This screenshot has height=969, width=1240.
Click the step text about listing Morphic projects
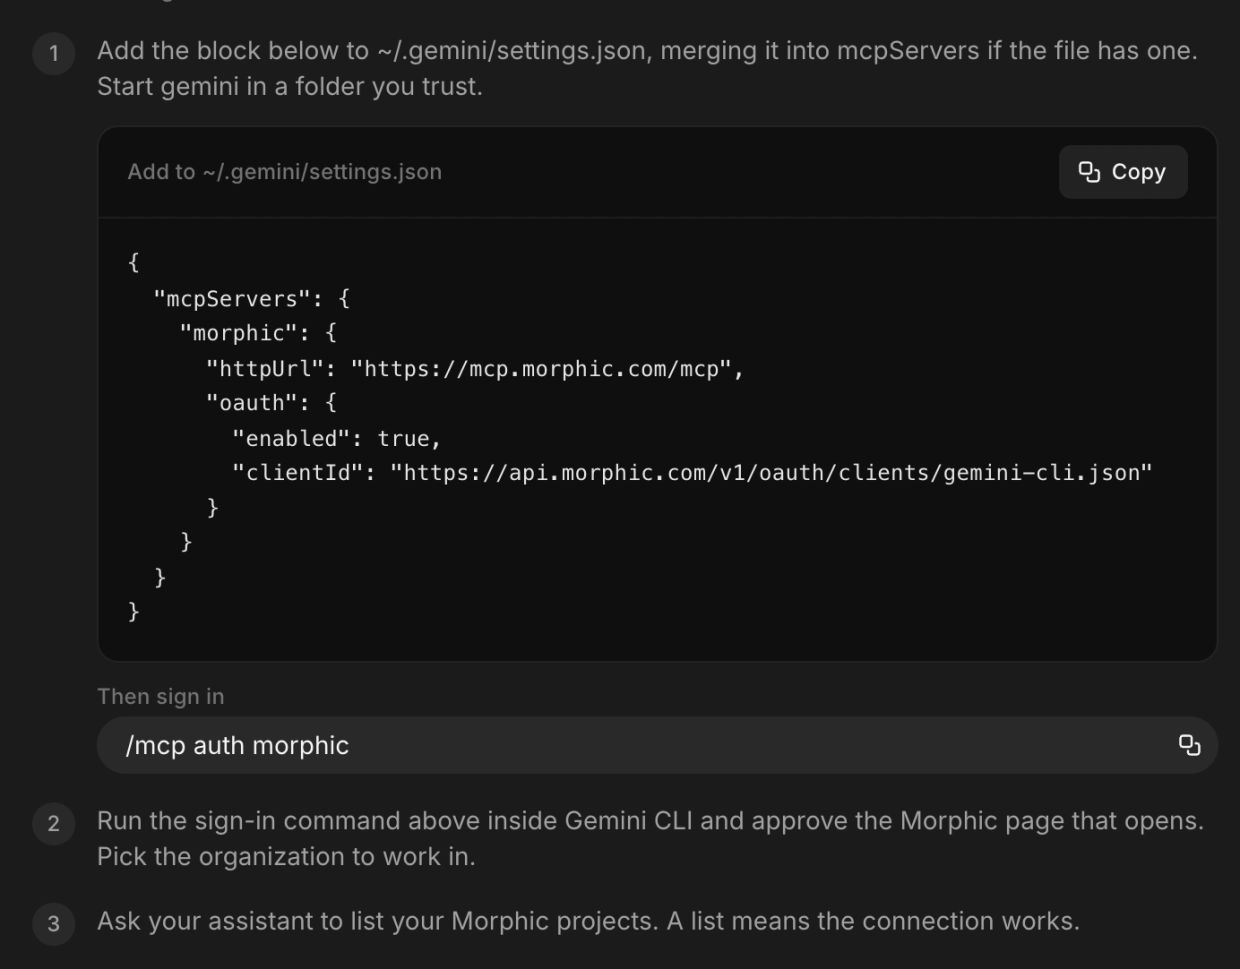click(x=588, y=921)
